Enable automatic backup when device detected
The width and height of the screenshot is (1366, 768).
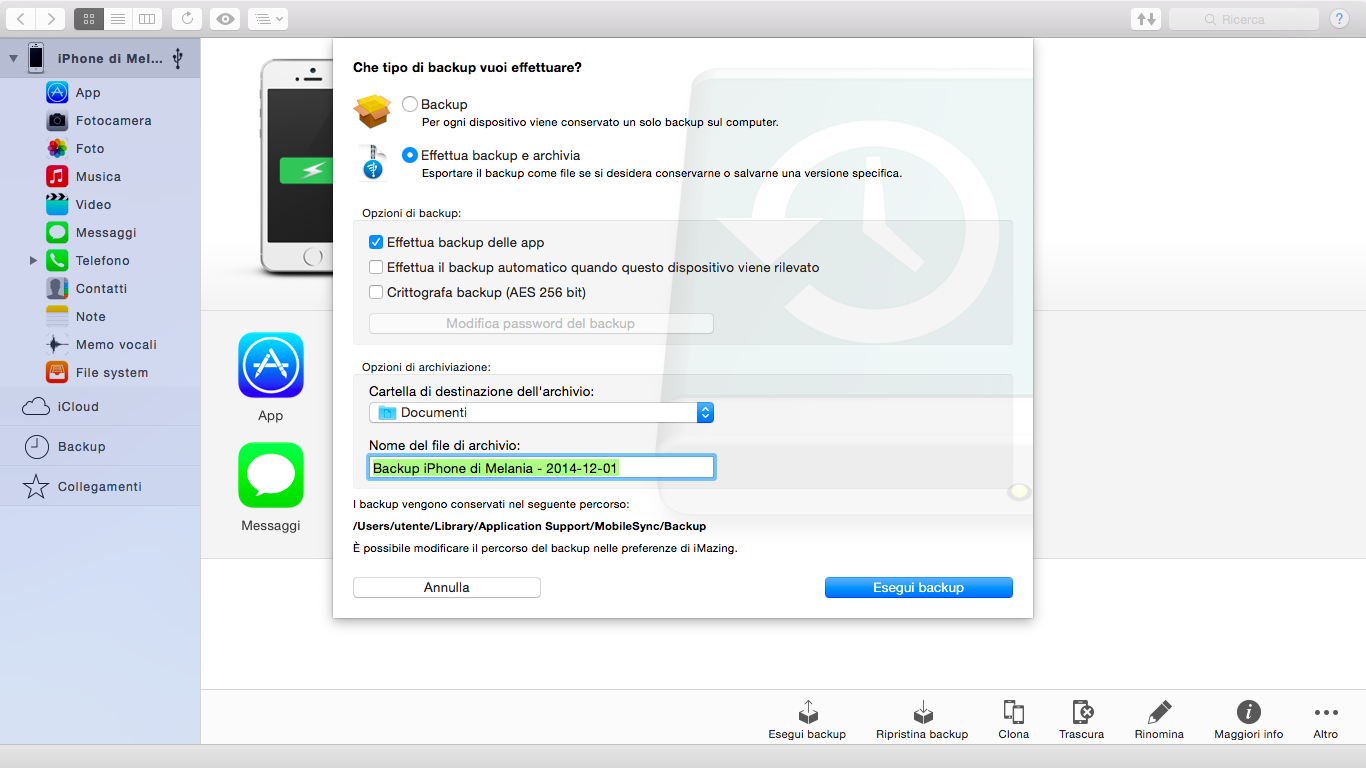[376, 267]
